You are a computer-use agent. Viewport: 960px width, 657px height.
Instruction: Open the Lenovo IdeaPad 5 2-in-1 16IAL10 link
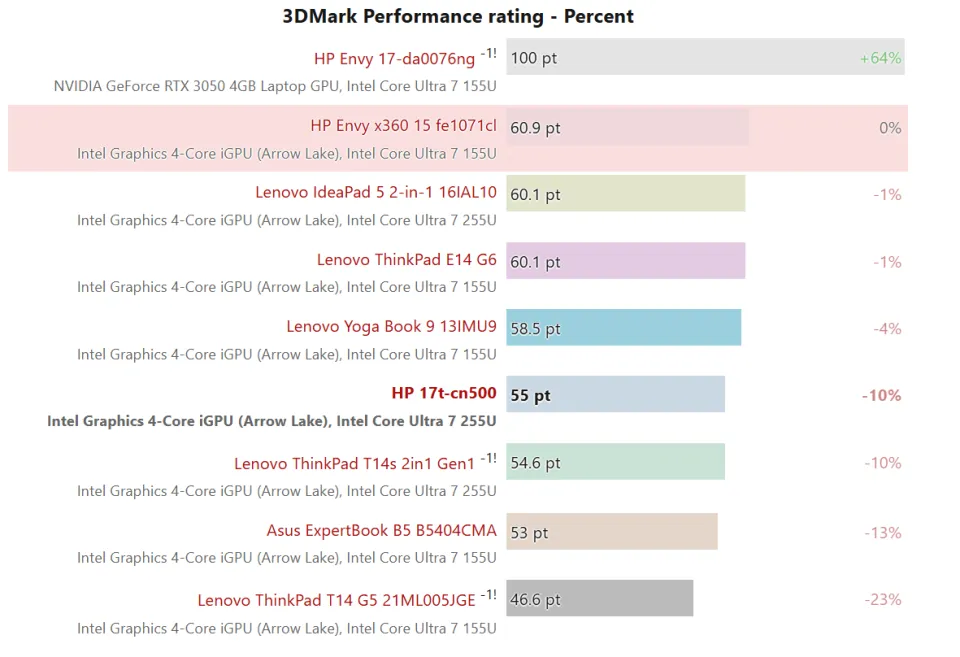tap(375, 193)
